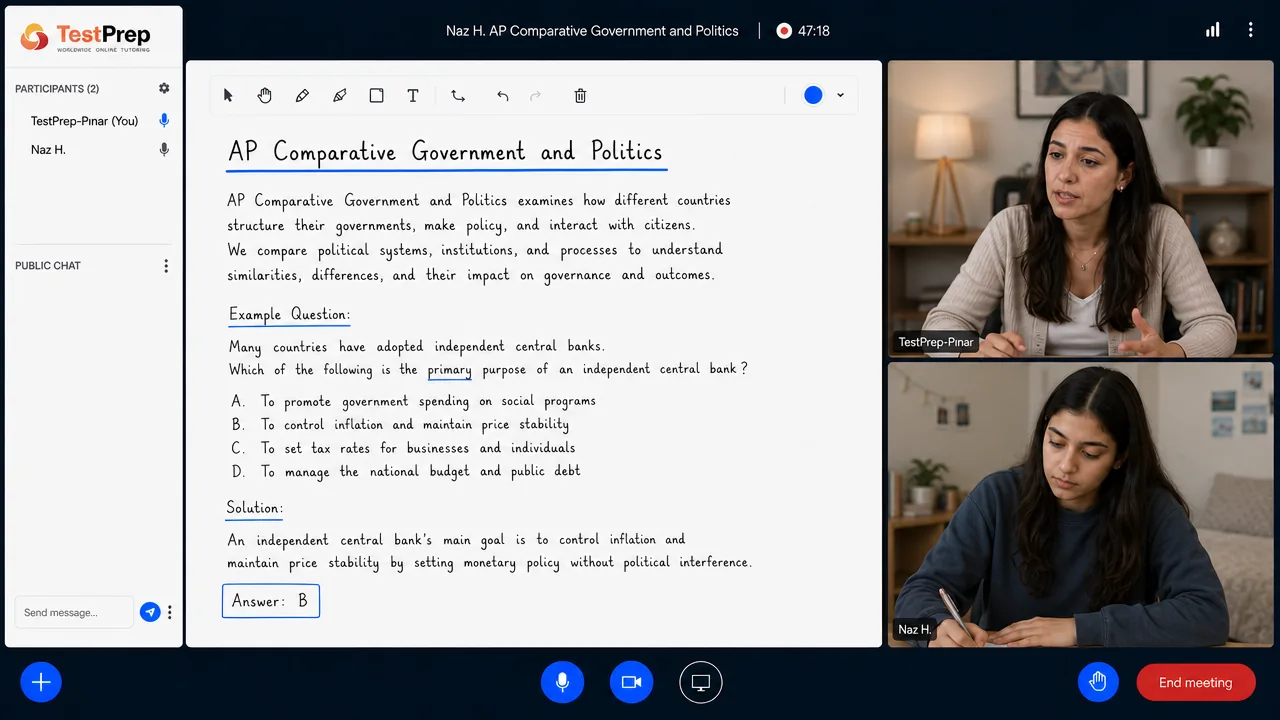Click End meeting button

point(1196,682)
